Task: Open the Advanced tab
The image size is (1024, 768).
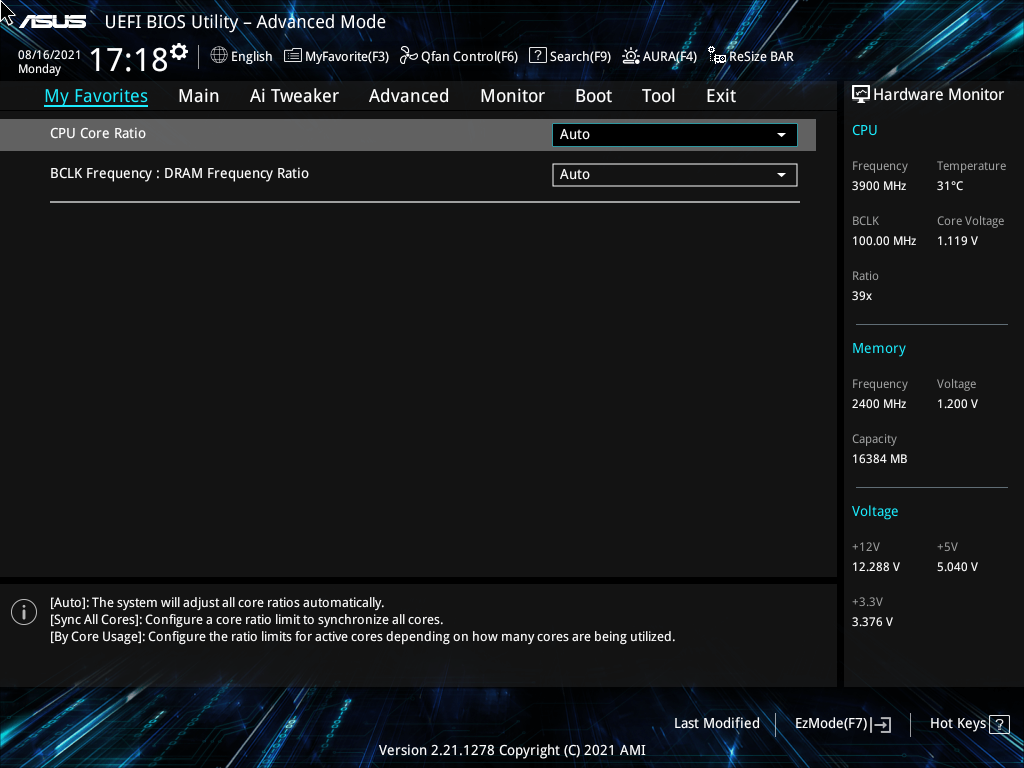Action: pos(409,96)
